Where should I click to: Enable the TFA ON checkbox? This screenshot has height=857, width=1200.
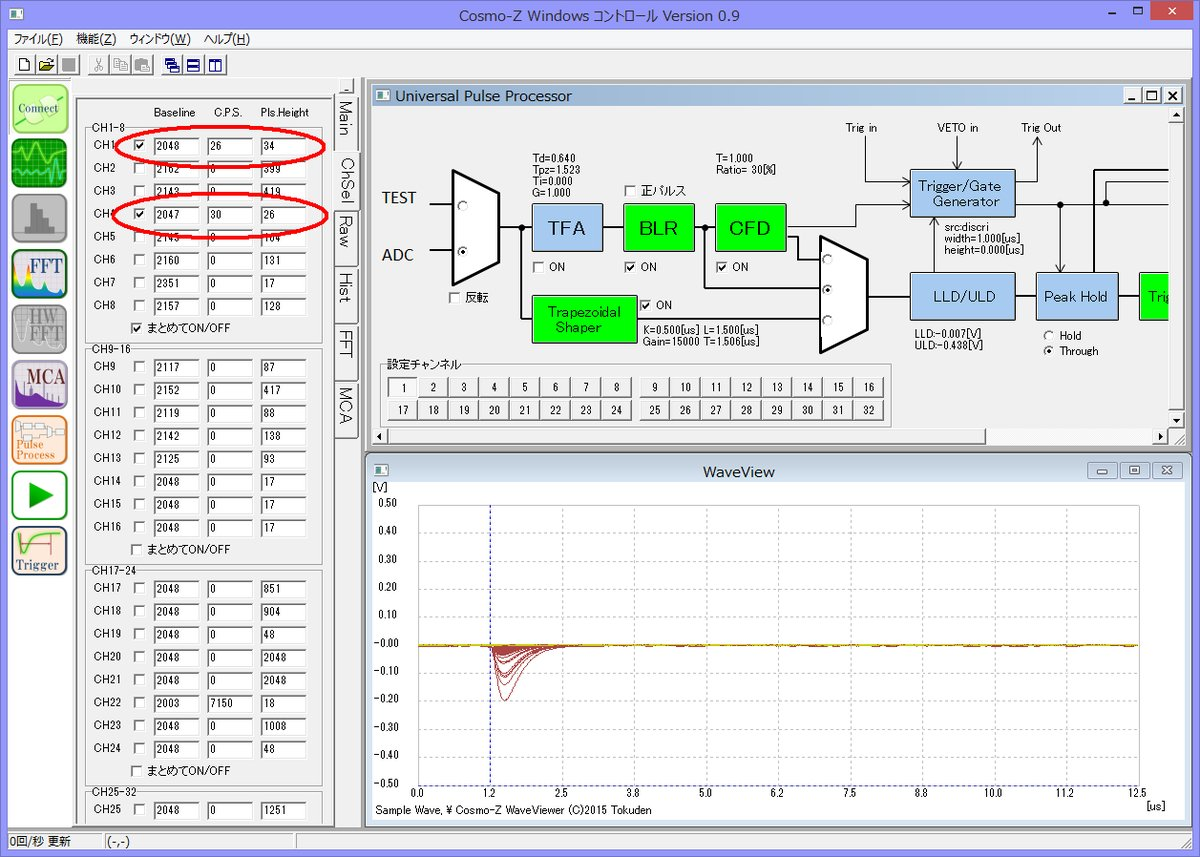[539, 267]
